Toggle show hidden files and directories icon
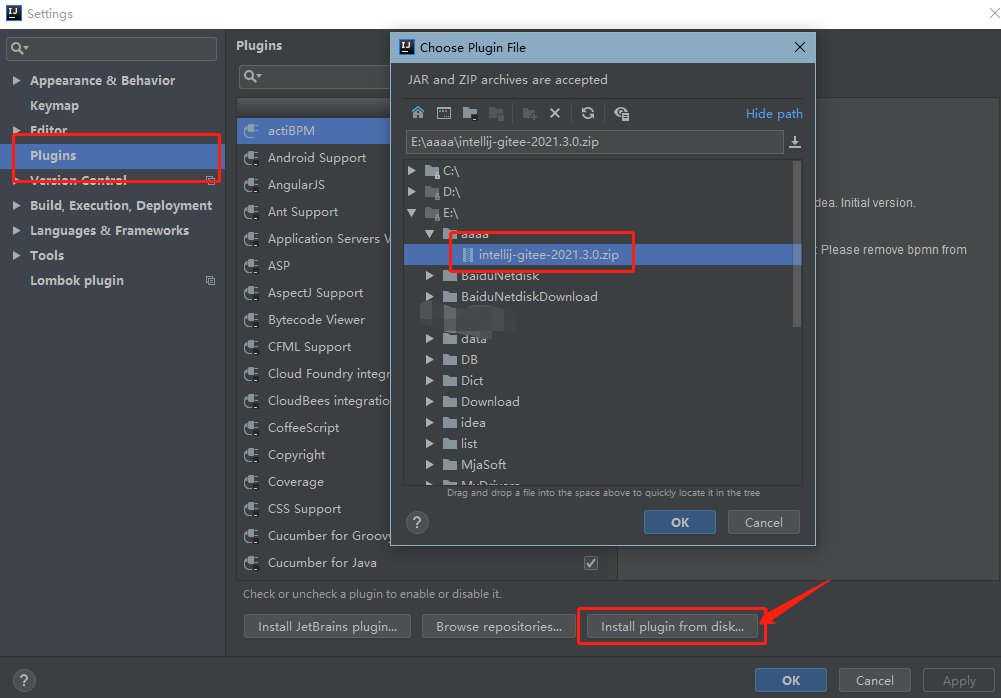 click(x=621, y=114)
